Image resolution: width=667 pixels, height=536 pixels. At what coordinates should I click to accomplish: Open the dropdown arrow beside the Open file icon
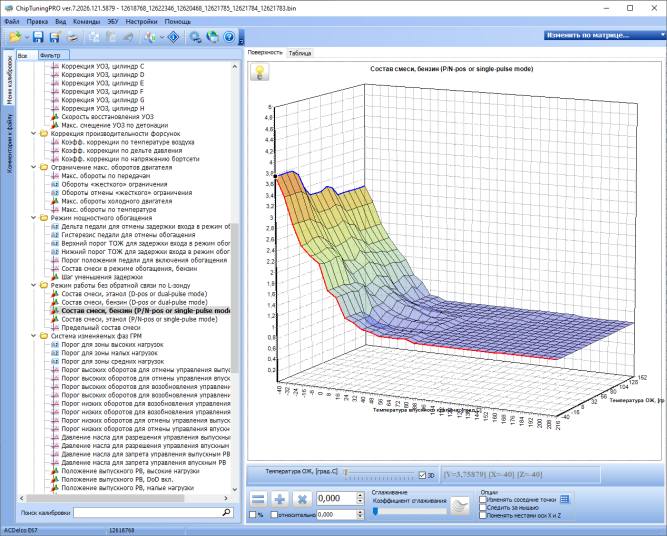[x=27, y=38]
